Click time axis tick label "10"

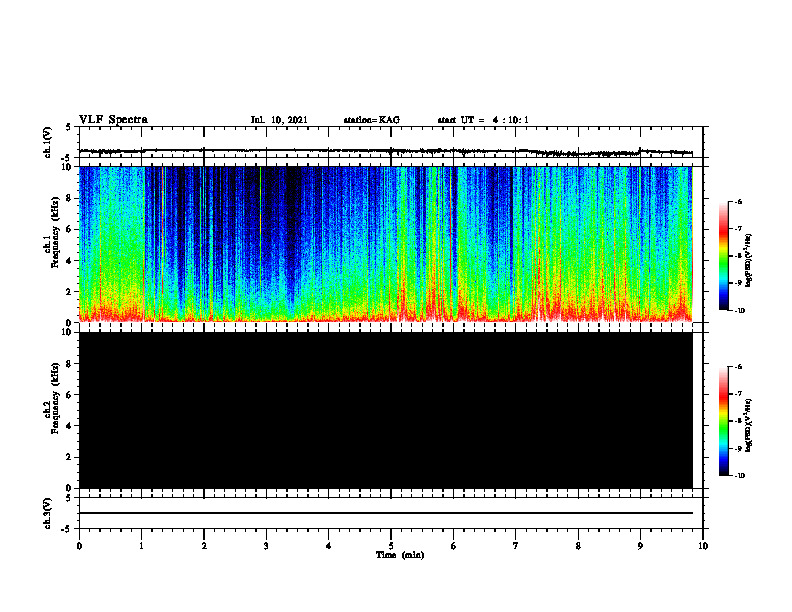click(703, 546)
